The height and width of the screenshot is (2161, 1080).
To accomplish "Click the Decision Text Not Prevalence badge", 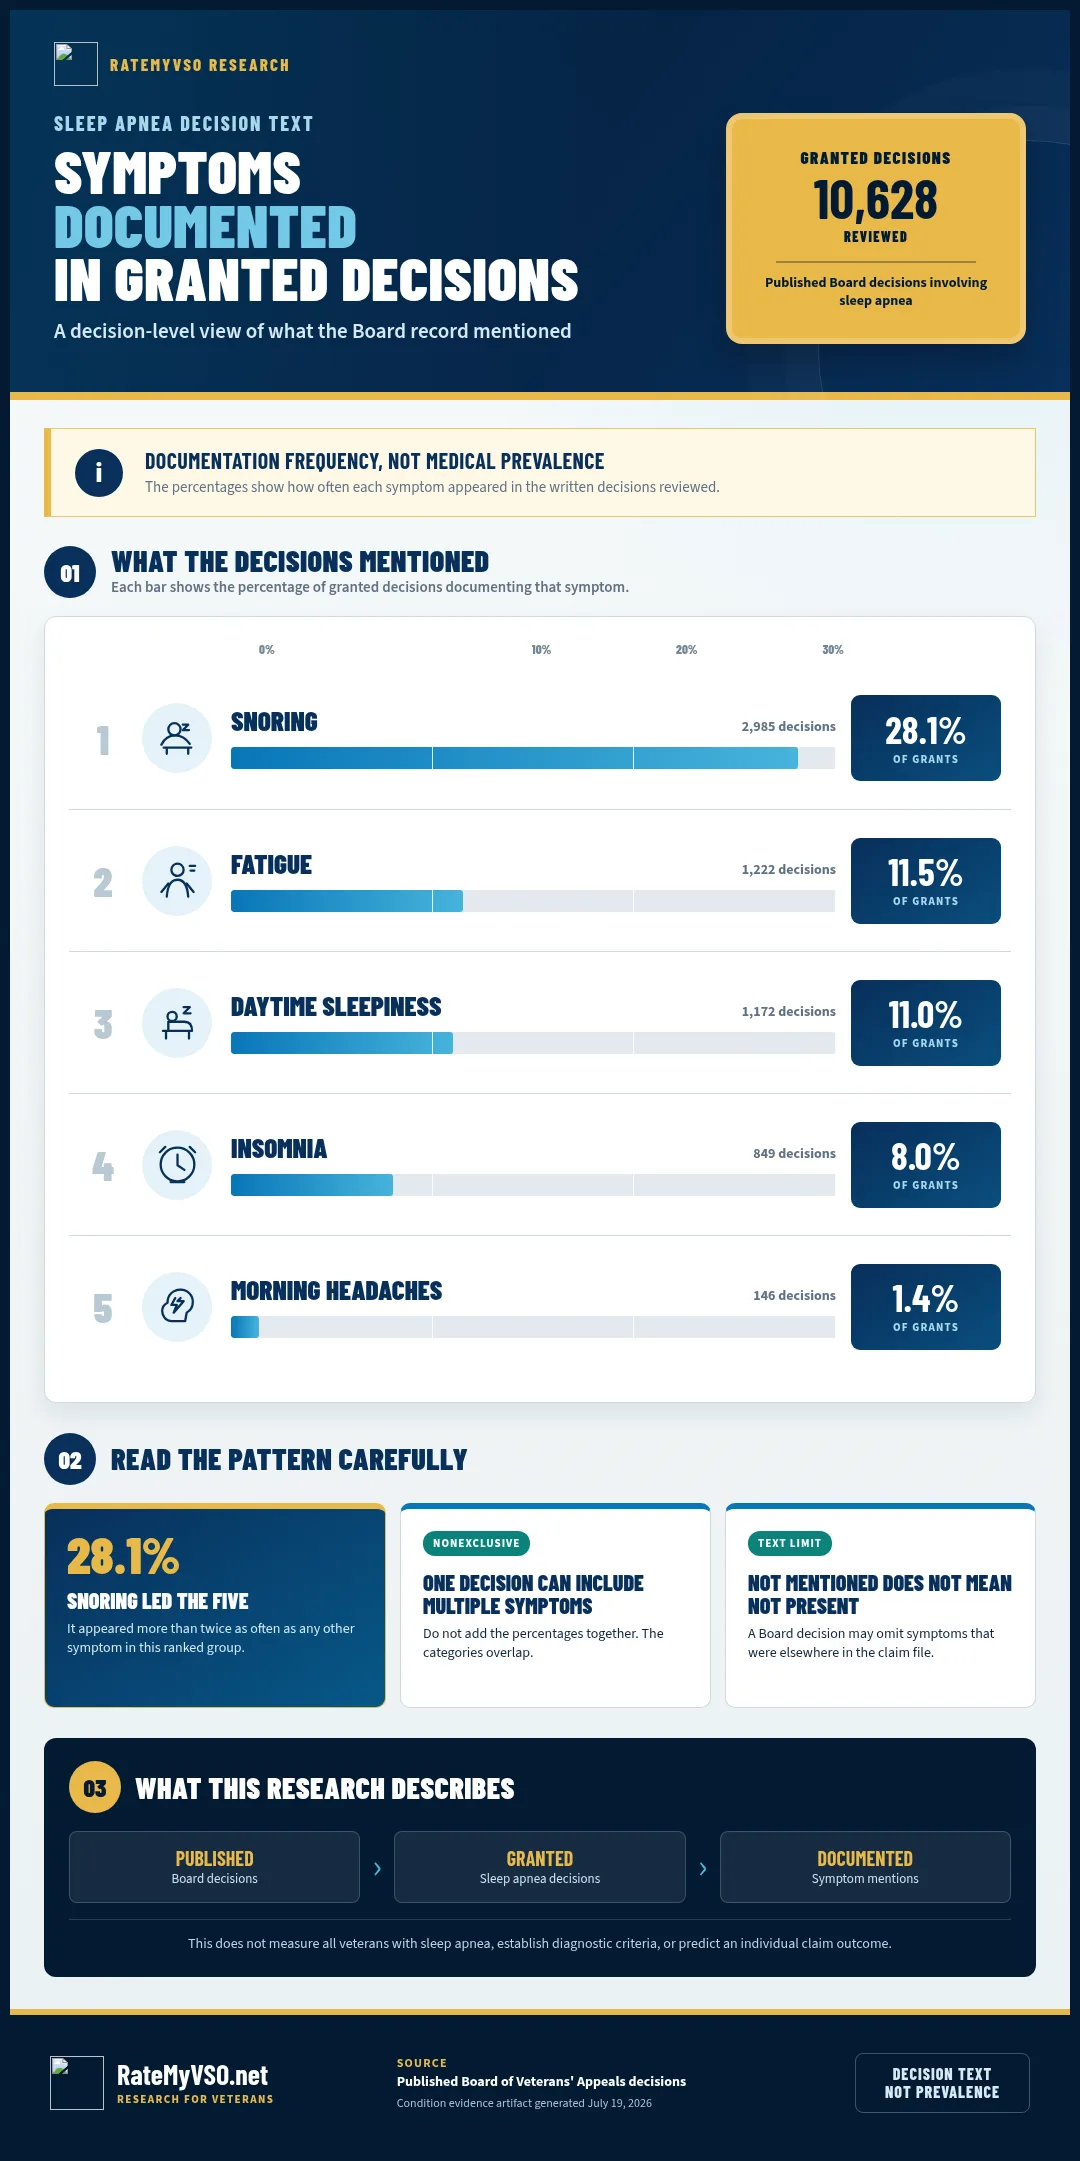I will pyautogui.click(x=942, y=2083).
